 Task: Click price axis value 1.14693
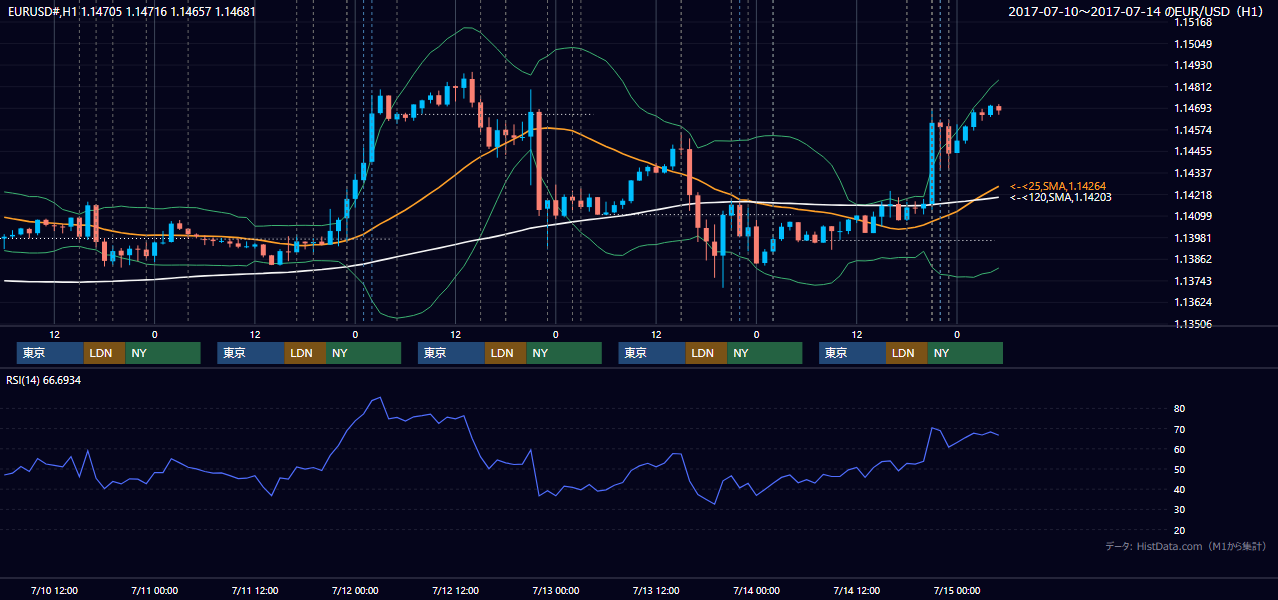(x=1192, y=108)
